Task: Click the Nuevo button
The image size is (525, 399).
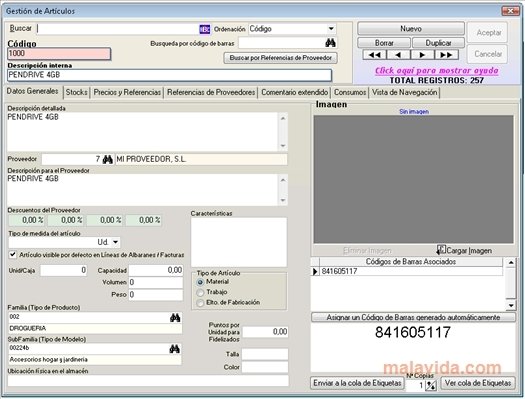Action: (x=411, y=29)
